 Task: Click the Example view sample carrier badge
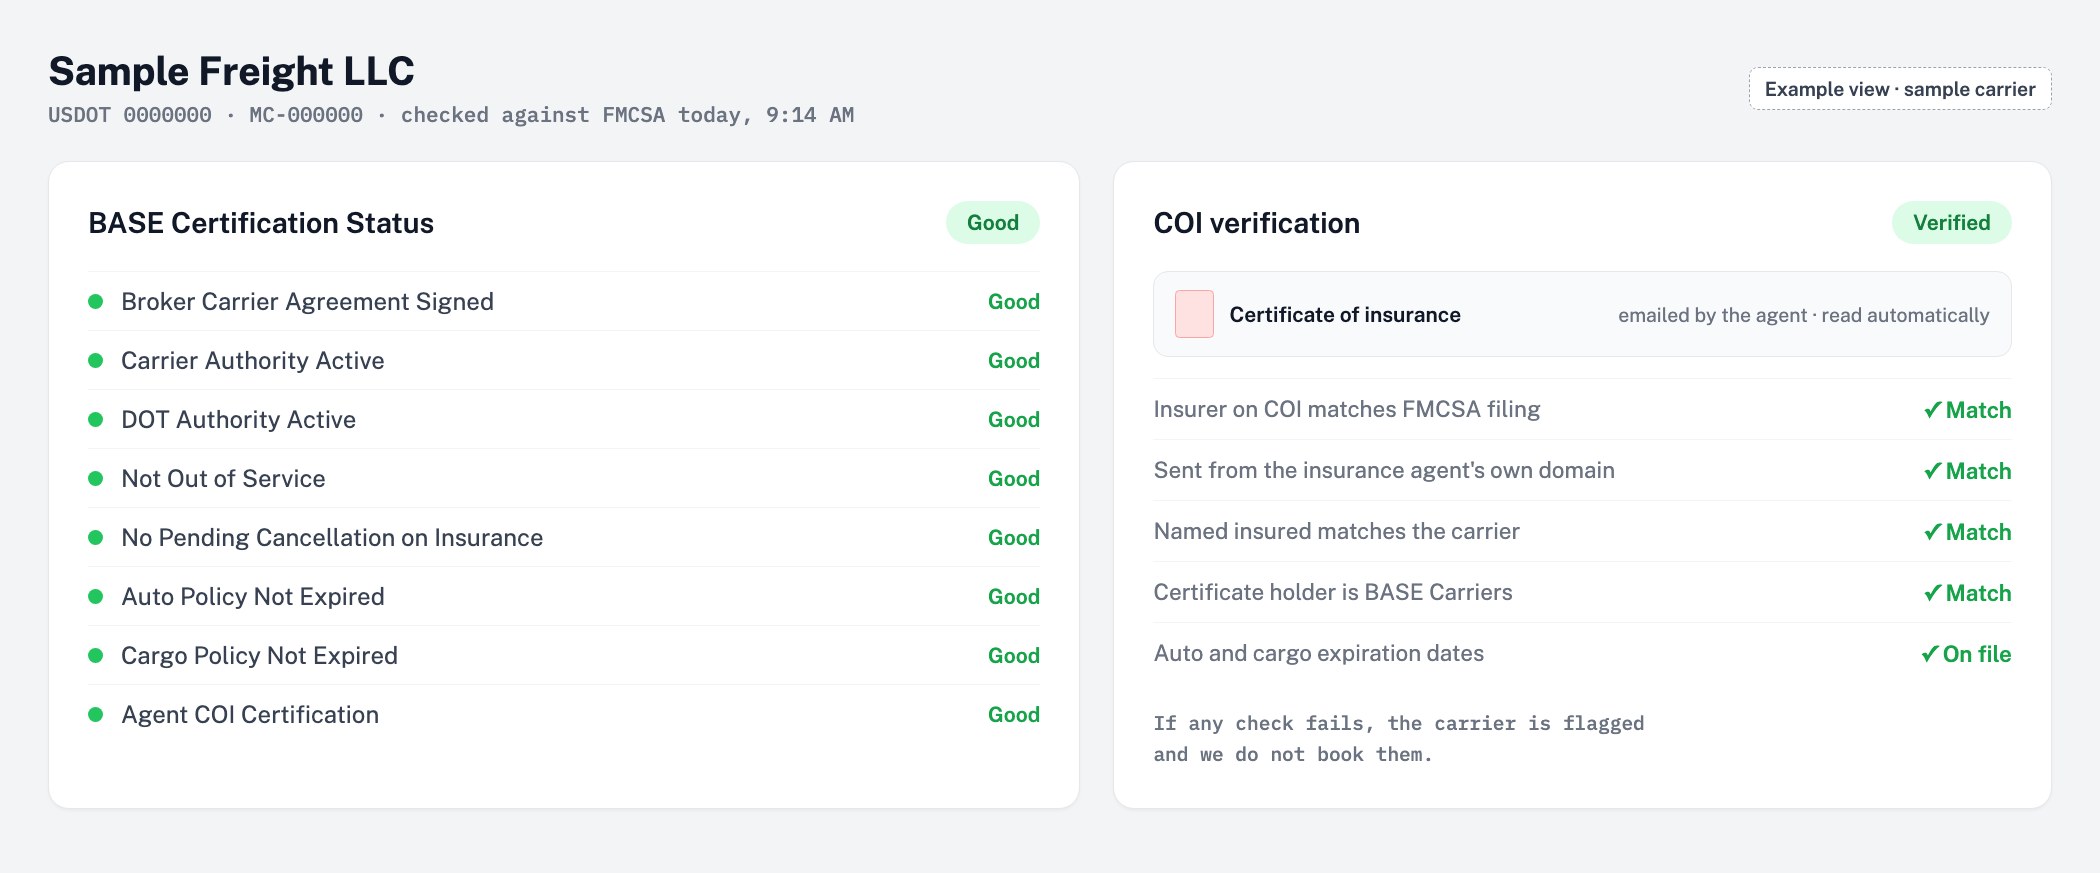(x=1900, y=89)
